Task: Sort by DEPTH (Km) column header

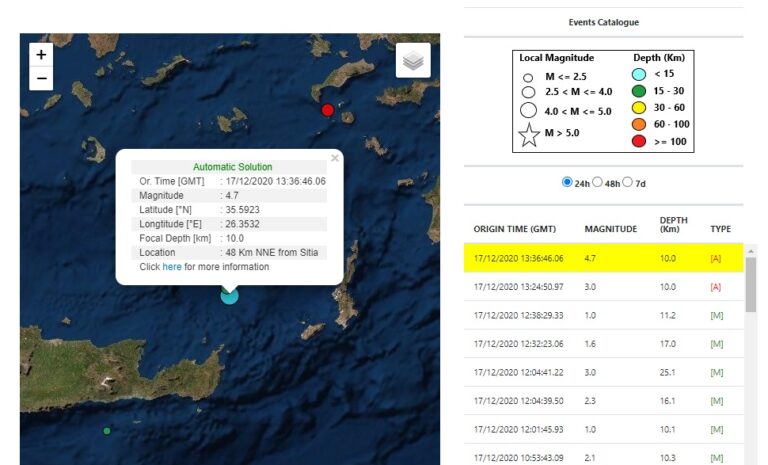Action: pyautogui.click(x=673, y=227)
